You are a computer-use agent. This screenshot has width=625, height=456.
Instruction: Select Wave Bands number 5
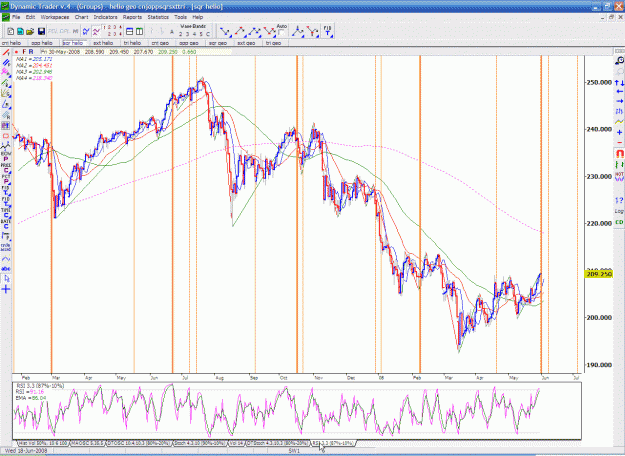pyautogui.click(x=201, y=34)
